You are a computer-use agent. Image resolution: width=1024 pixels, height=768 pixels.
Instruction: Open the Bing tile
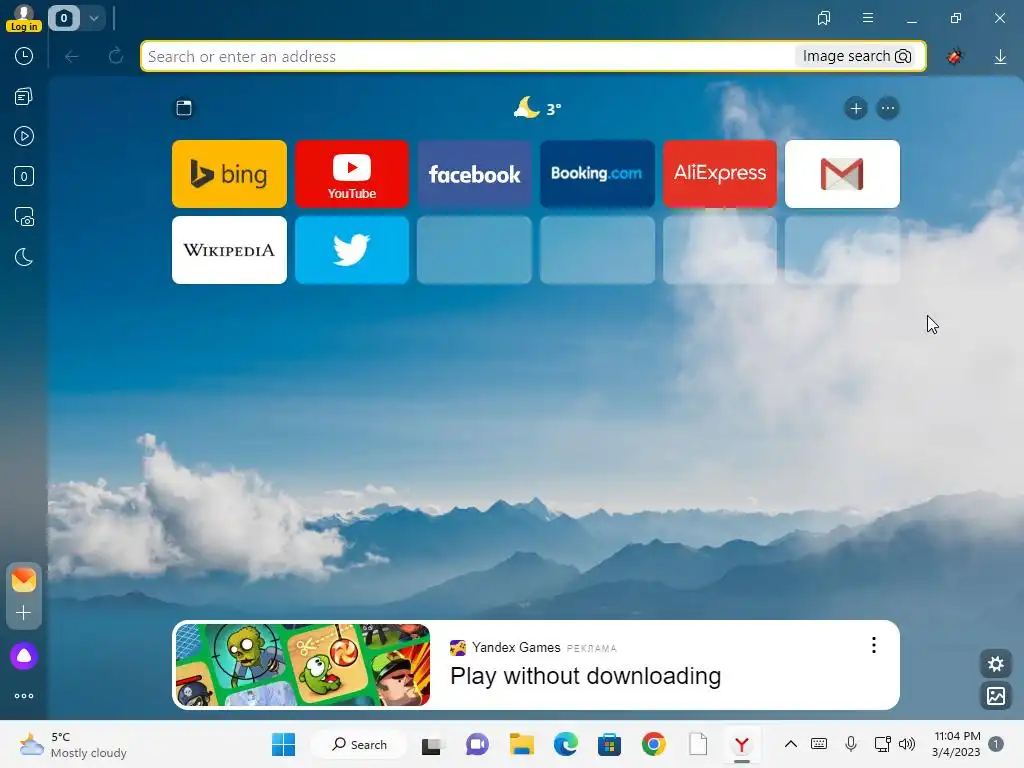pyautogui.click(x=229, y=174)
